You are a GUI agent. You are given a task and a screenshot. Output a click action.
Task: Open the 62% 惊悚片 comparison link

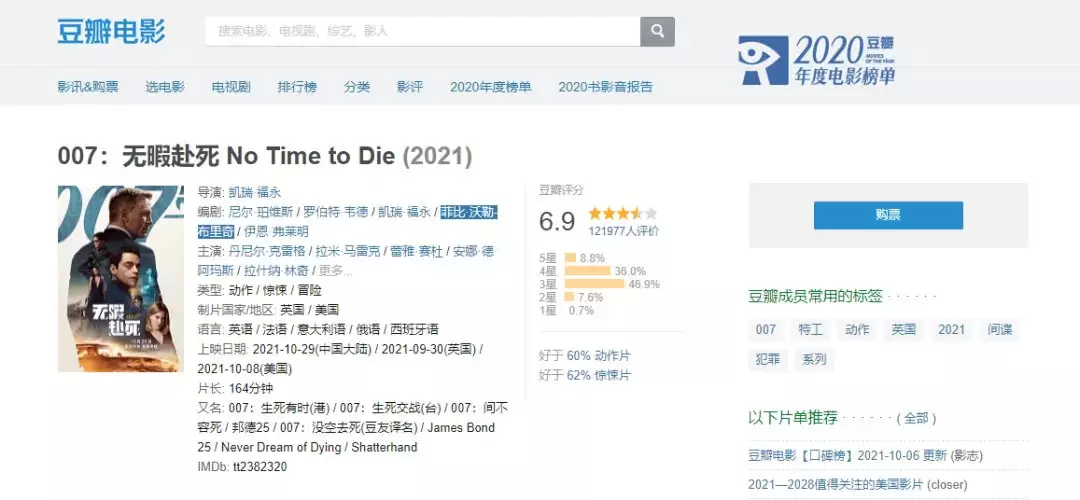pyautogui.click(x=598, y=375)
